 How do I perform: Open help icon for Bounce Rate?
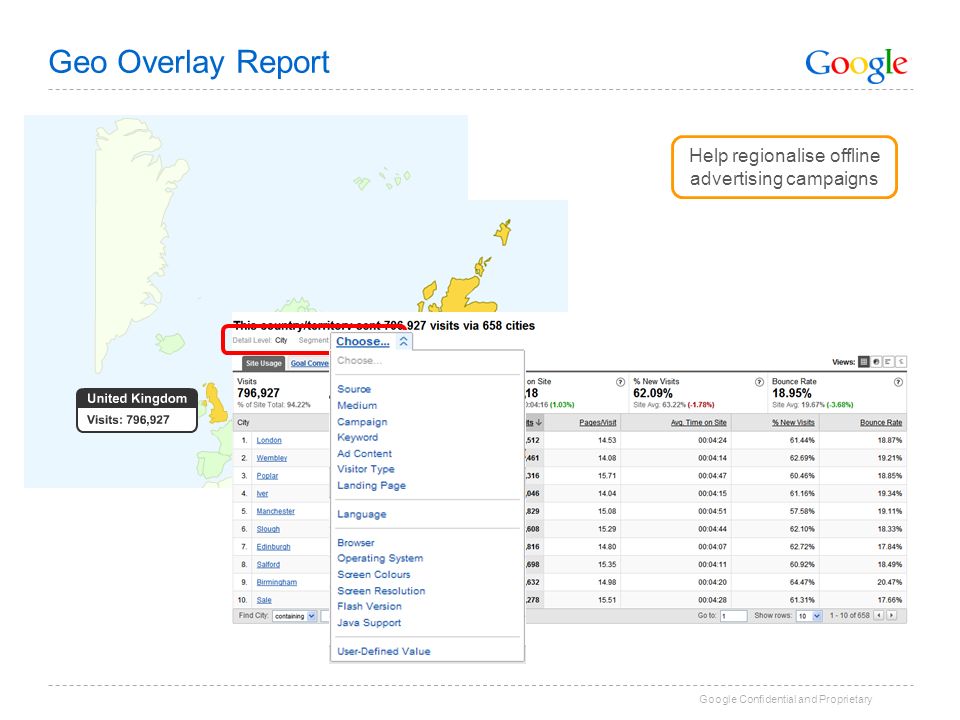pyautogui.click(x=898, y=381)
